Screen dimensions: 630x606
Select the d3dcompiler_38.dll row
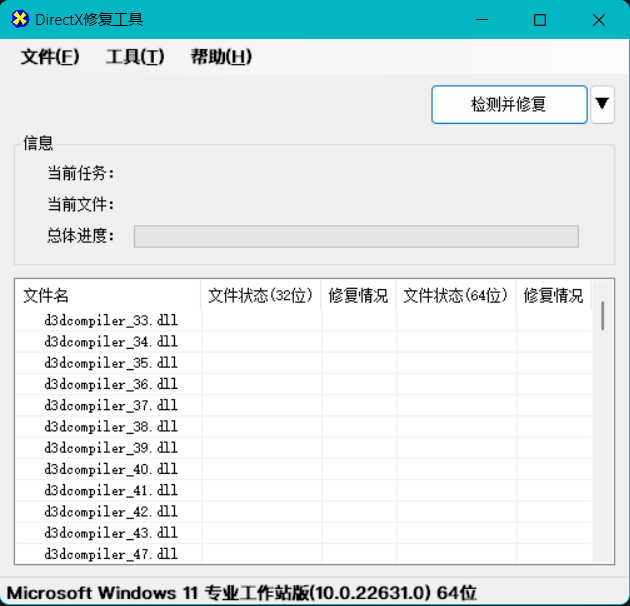click(304, 427)
